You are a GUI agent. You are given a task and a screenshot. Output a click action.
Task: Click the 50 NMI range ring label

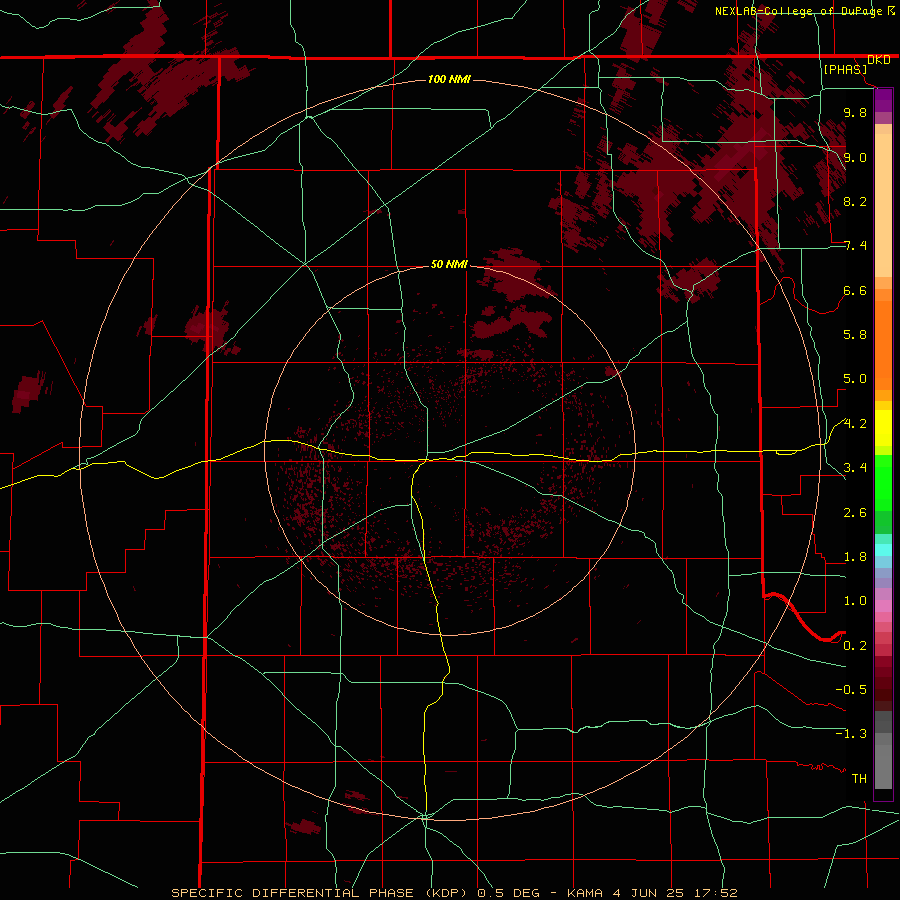[x=449, y=265]
